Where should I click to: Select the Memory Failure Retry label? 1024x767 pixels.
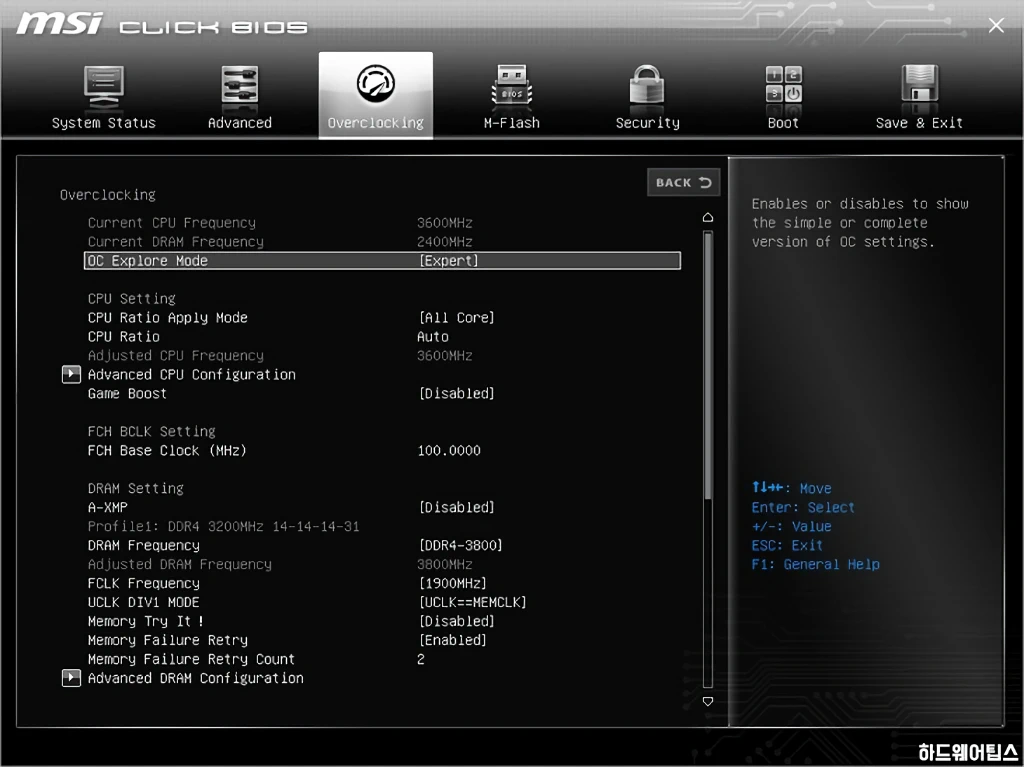click(168, 640)
